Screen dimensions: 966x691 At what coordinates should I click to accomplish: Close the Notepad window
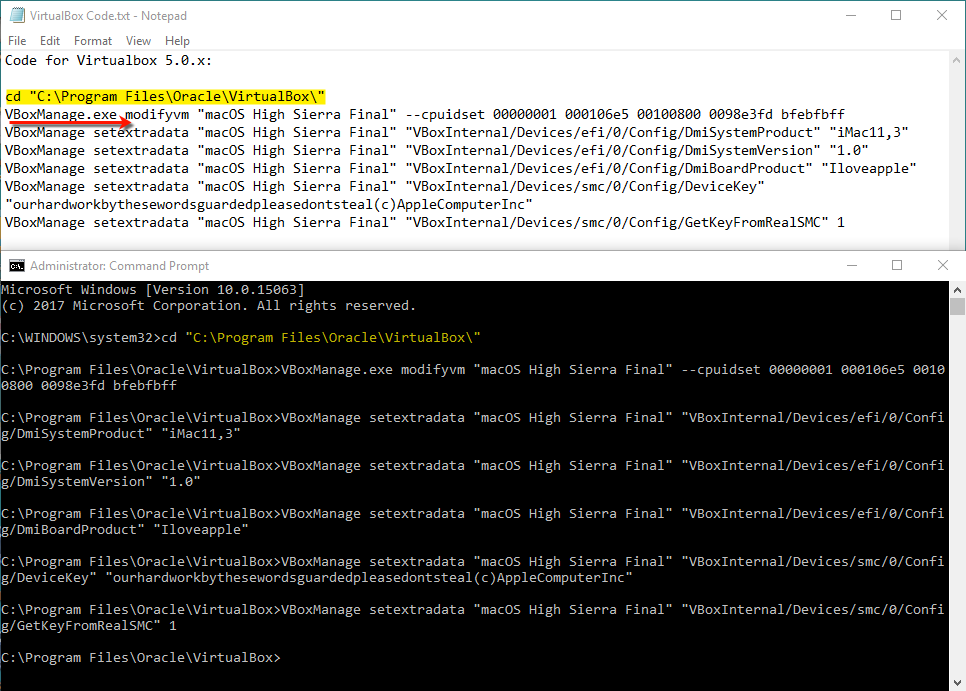click(x=942, y=15)
